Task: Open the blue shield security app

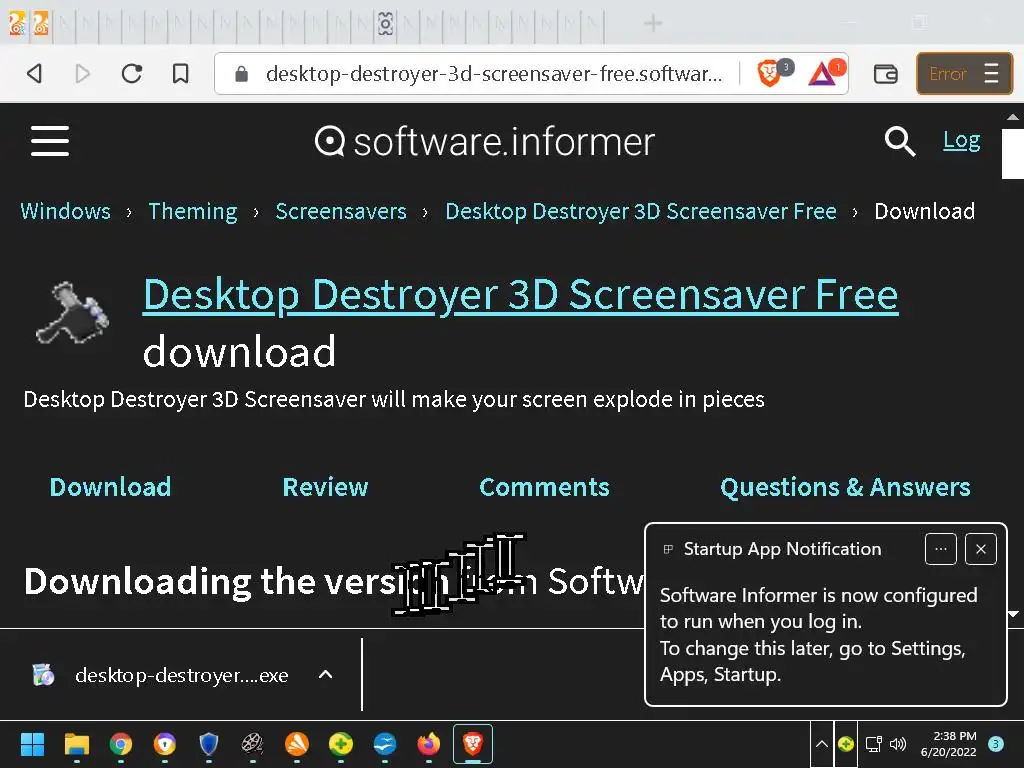Action: (x=208, y=744)
